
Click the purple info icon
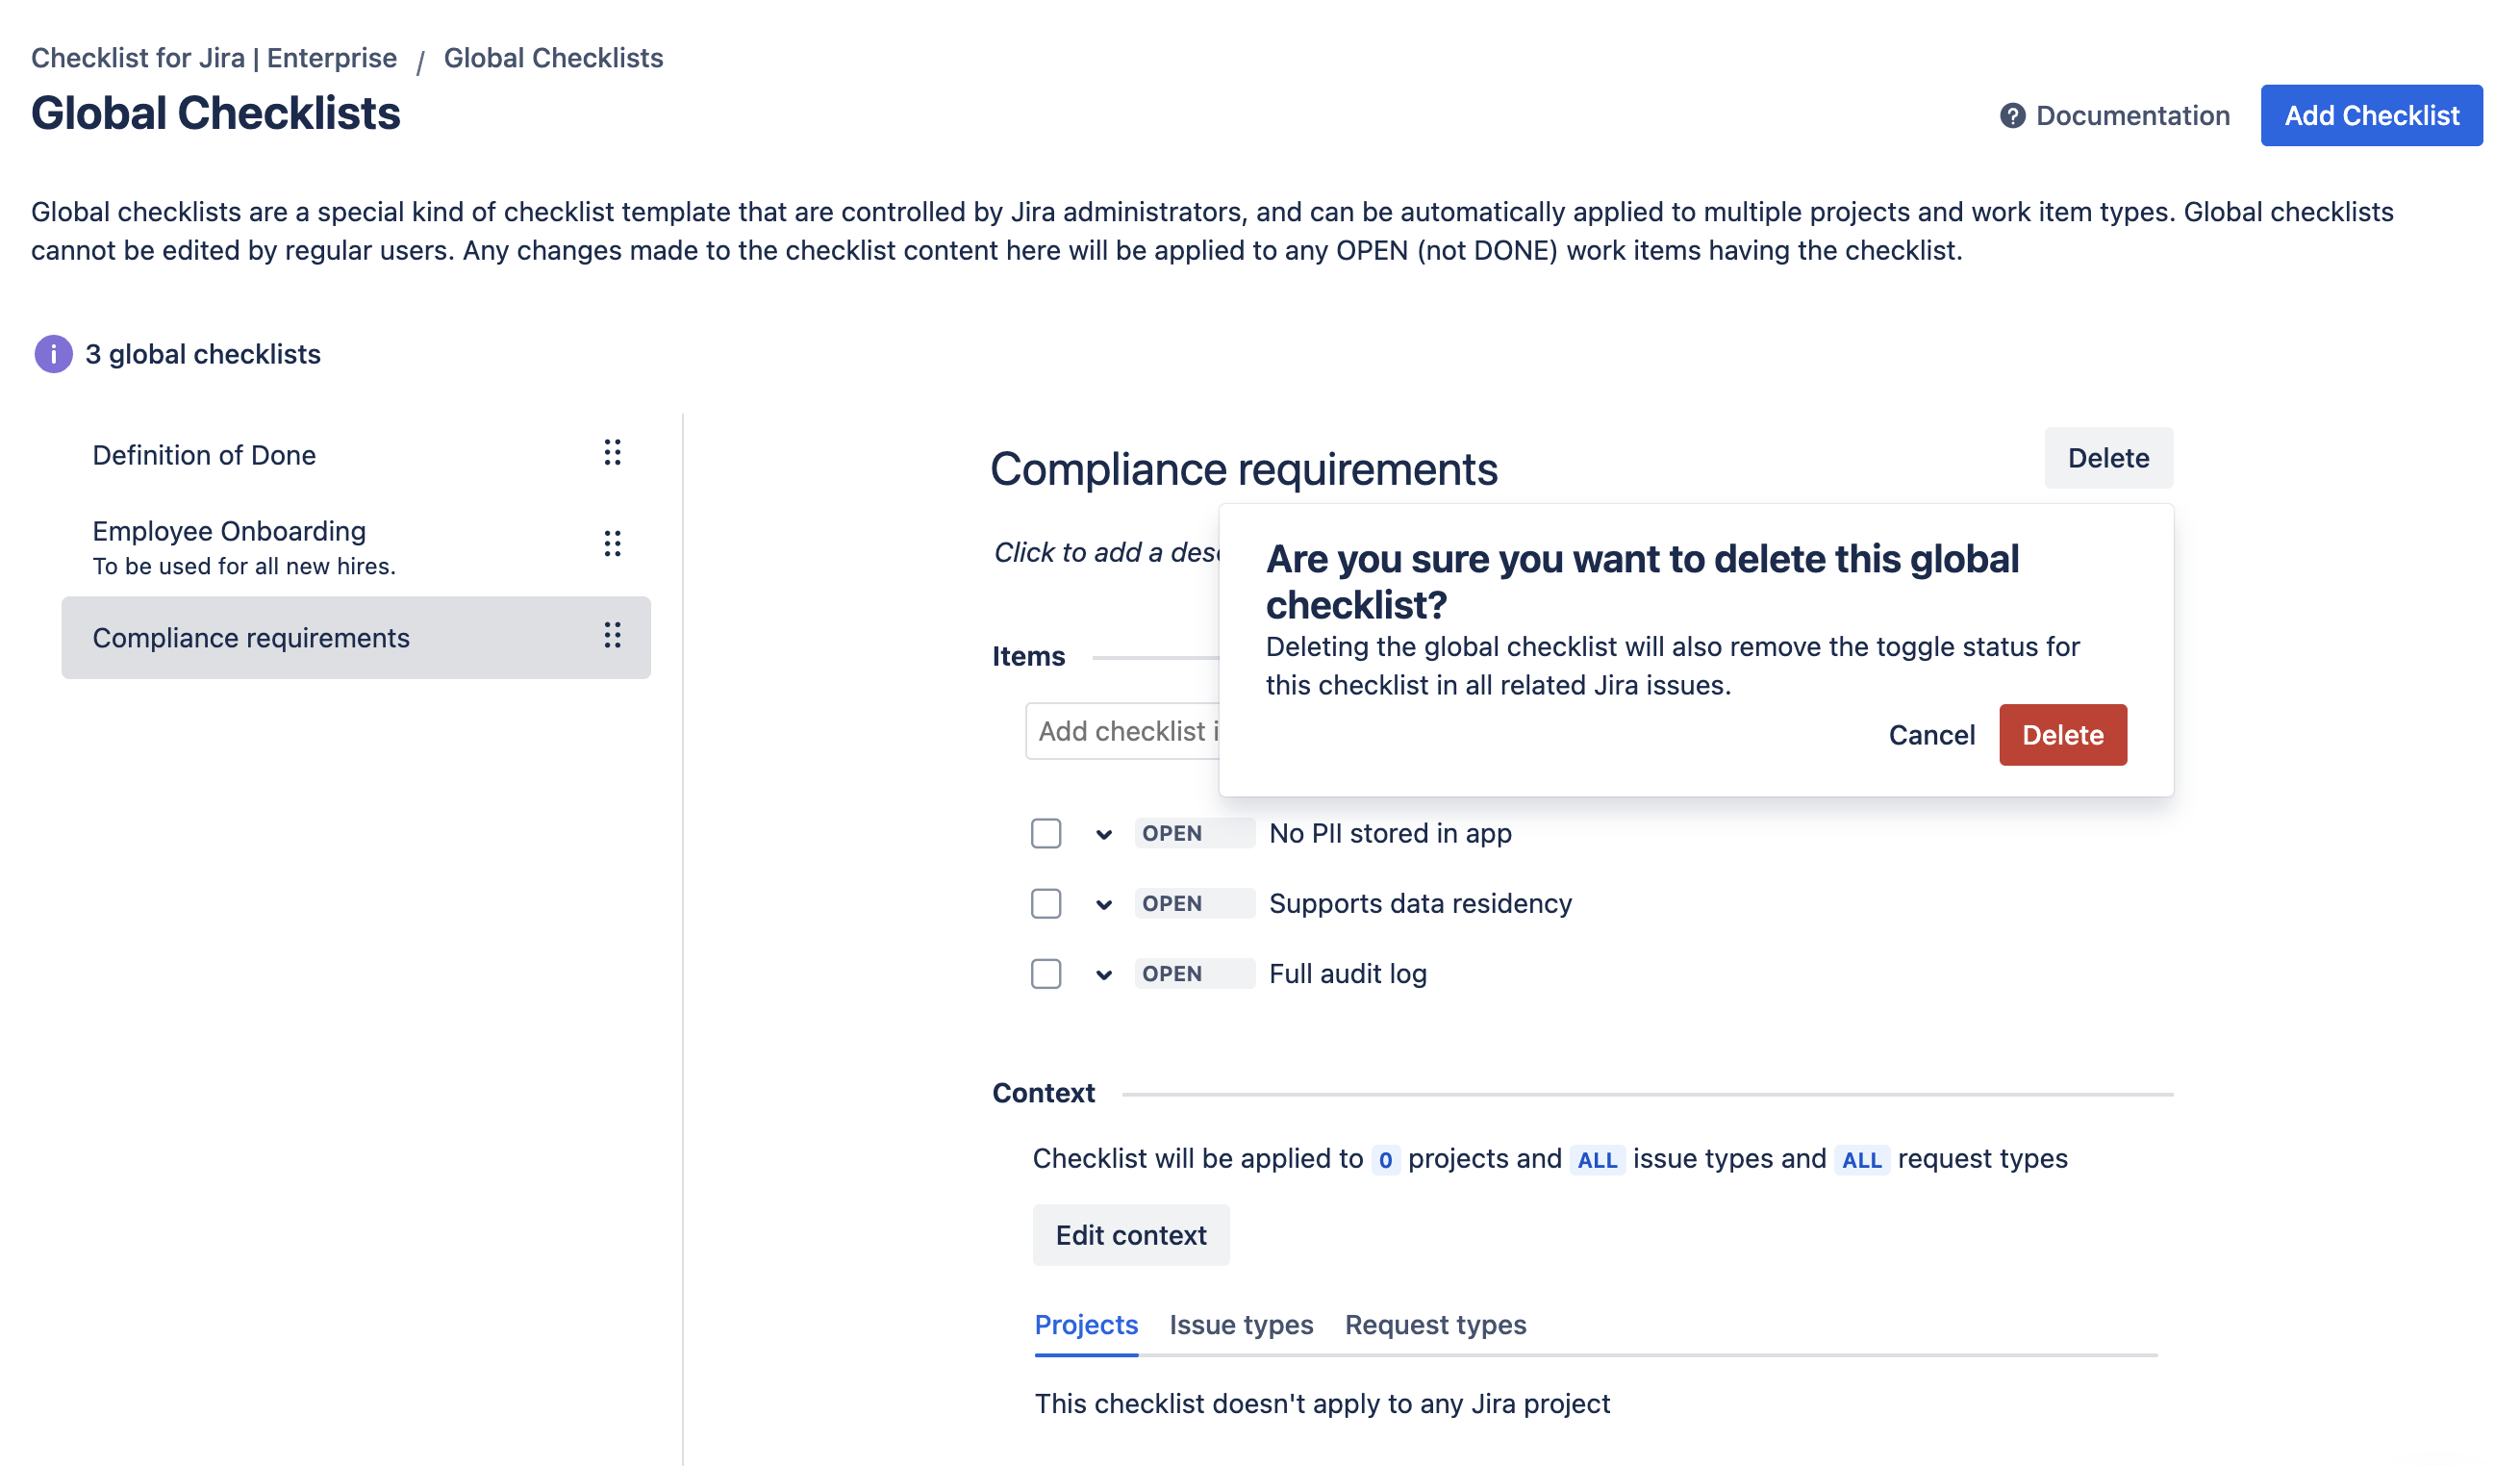coord(53,354)
